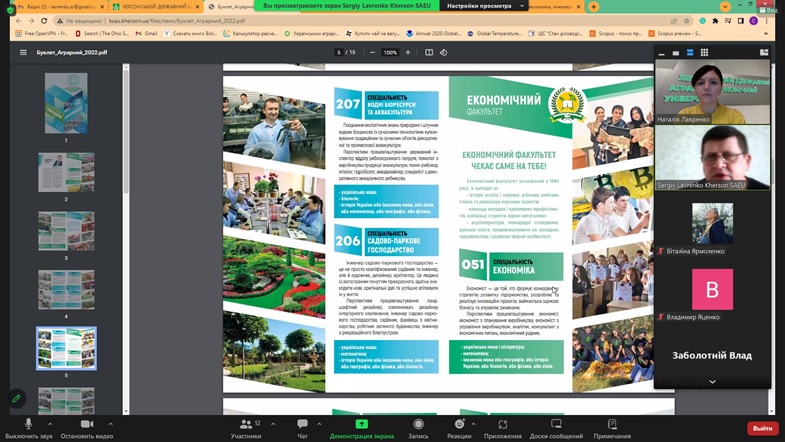This screenshot has height=442, width=785.
Task: Select page 2 thumbnail in sidebar
Action: coord(66,172)
